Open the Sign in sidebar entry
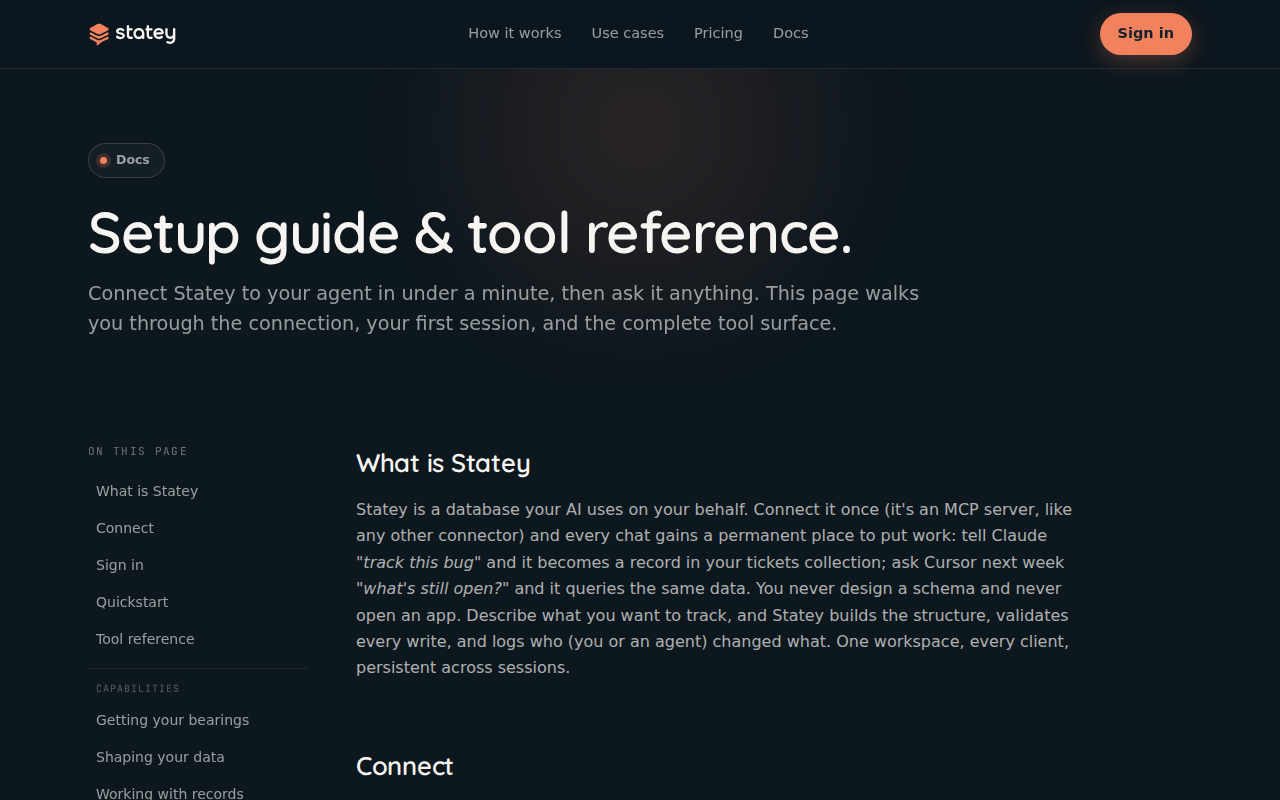This screenshot has height=800, width=1280. (x=120, y=565)
